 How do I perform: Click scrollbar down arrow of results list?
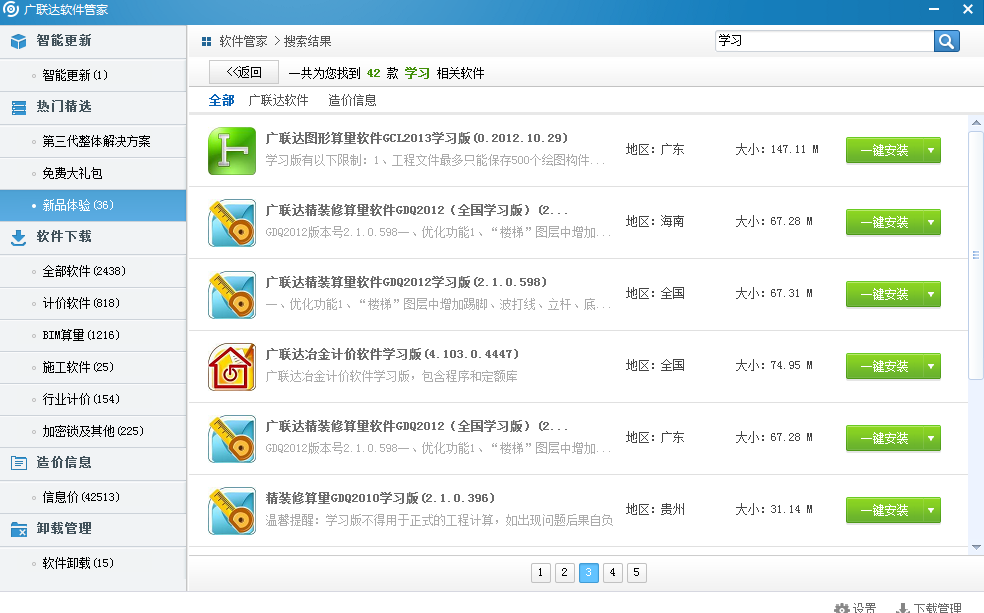(x=976, y=547)
